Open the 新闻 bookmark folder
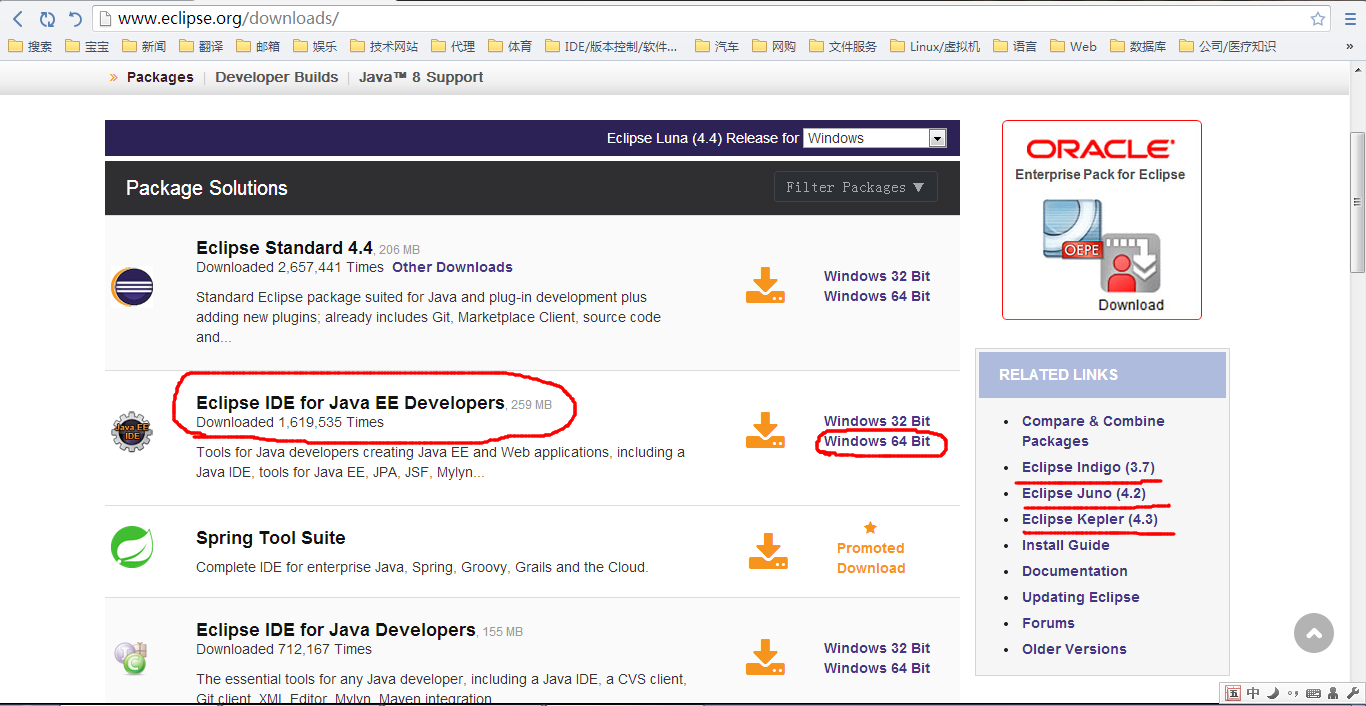Viewport: 1366px width, 706px height. click(x=144, y=46)
